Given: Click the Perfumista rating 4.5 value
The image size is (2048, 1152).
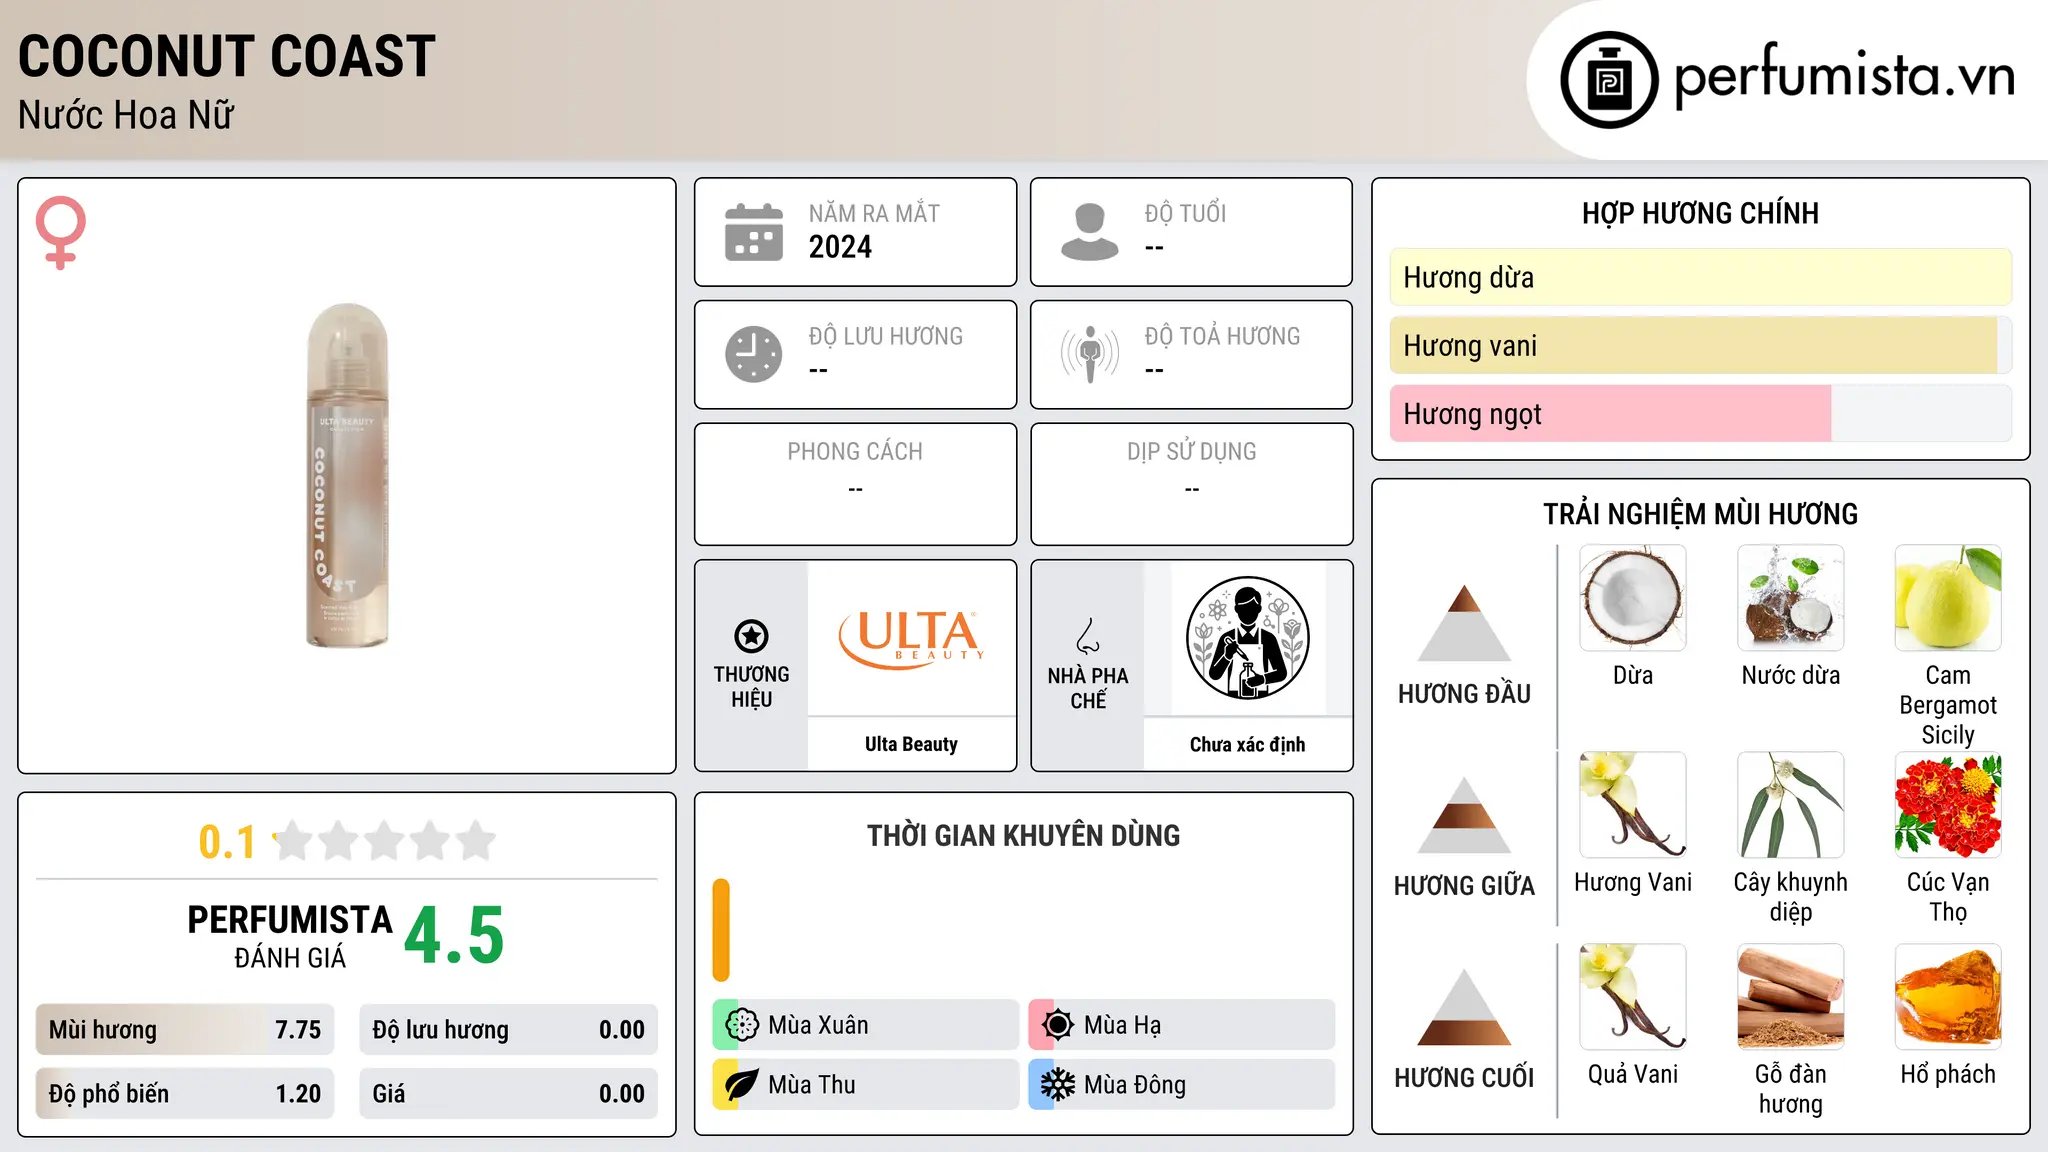Looking at the screenshot, I should (454, 935).
